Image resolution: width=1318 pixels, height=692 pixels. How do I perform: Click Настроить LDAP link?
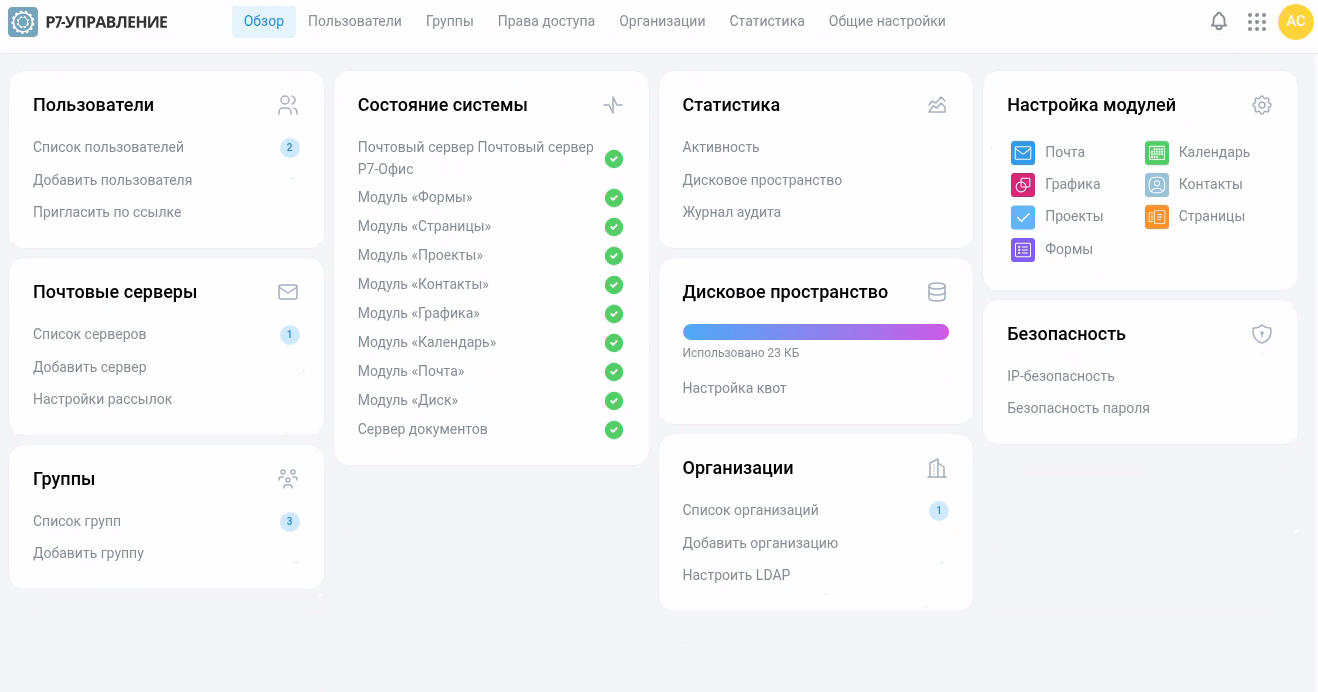737,575
